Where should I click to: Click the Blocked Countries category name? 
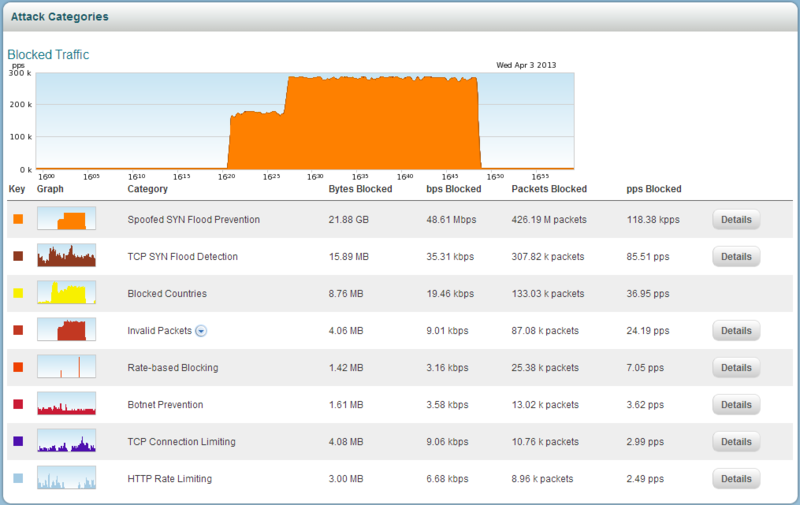[x=167, y=294]
